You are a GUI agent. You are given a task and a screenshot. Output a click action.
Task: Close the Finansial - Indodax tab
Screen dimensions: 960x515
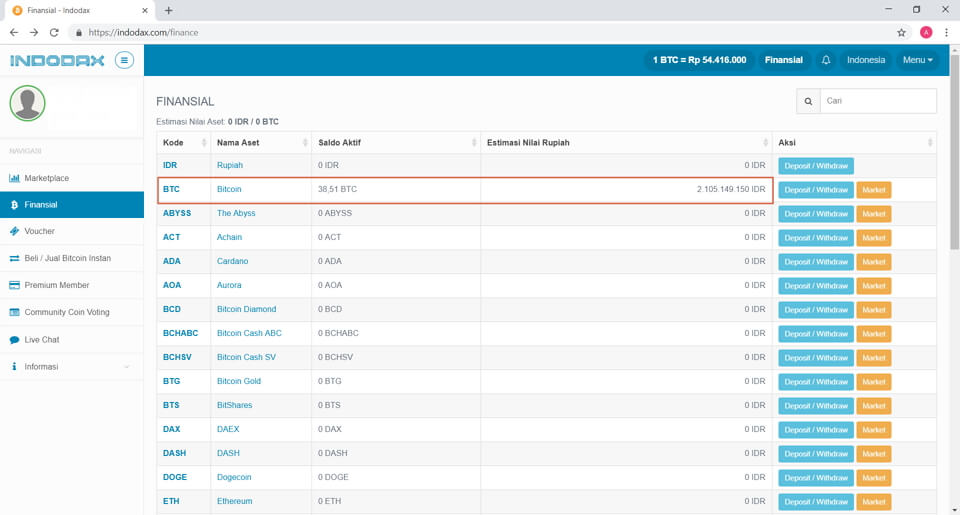click(144, 10)
